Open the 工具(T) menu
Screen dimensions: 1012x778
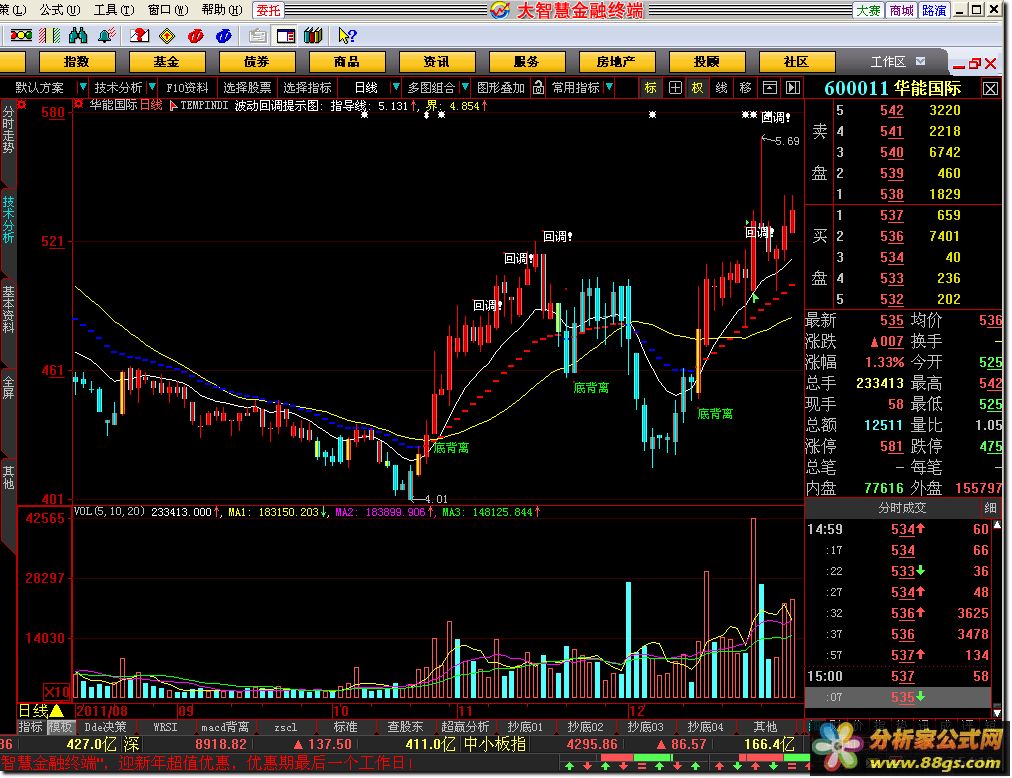(114, 10)
